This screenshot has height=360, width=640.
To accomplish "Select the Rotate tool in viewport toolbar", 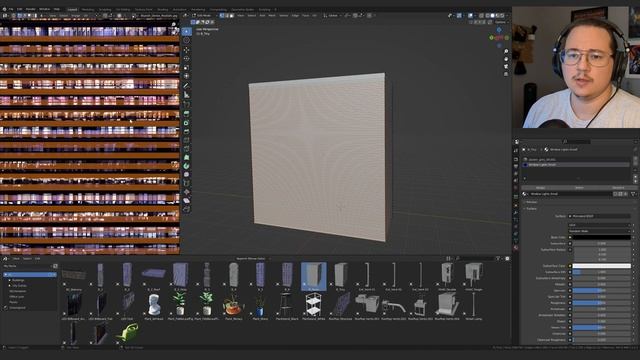I will tap(187, 59).
